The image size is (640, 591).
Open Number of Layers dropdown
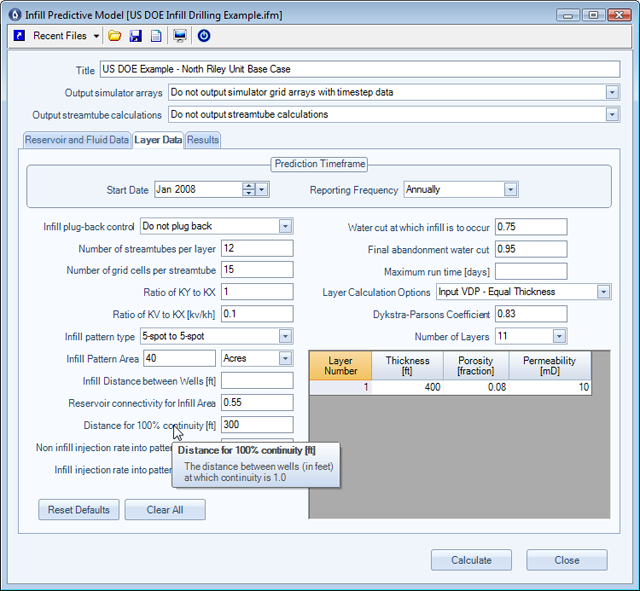(559, 336)
